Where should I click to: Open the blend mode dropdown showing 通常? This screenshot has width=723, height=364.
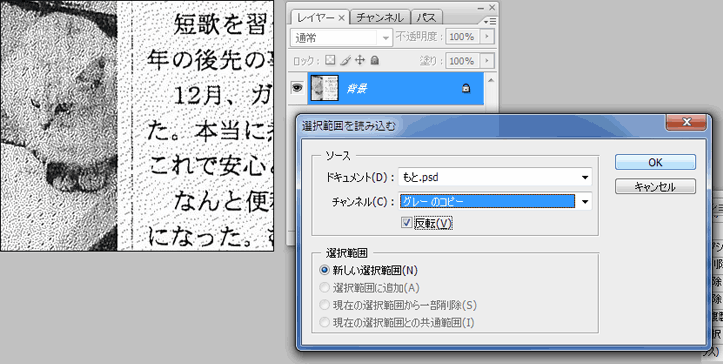click(341, 38)
